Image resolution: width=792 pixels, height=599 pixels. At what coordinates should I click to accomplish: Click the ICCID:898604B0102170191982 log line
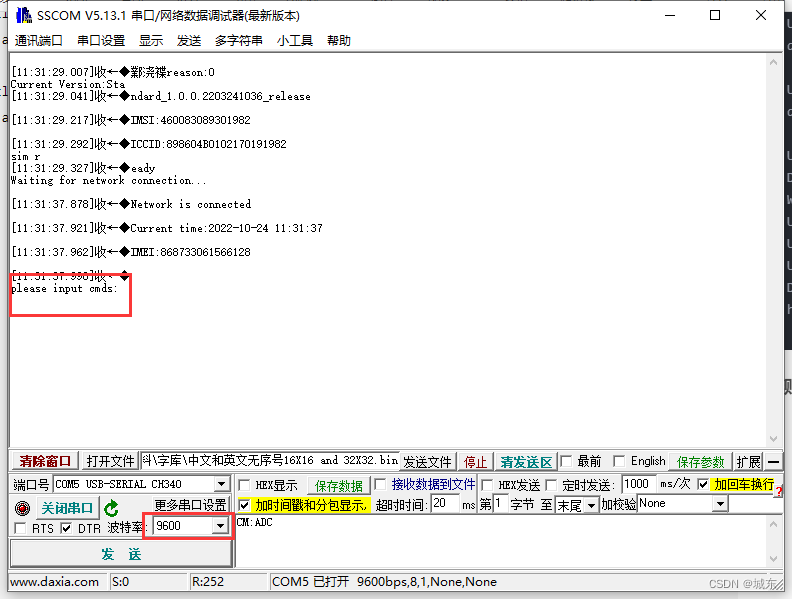tap(149, 144)
